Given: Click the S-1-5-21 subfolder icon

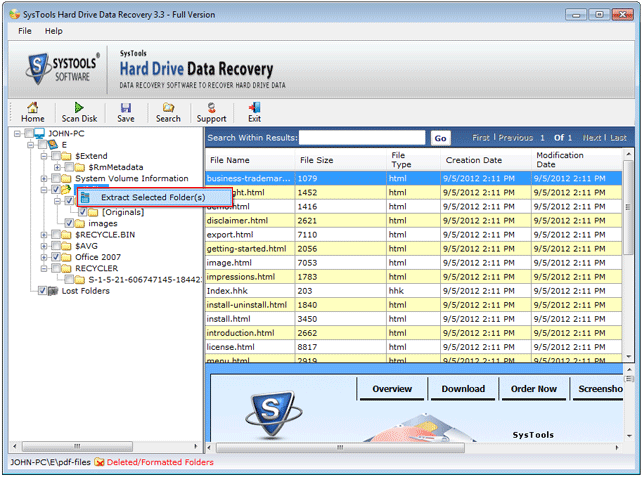Looking at the screenshot, I should pos(80,280).
